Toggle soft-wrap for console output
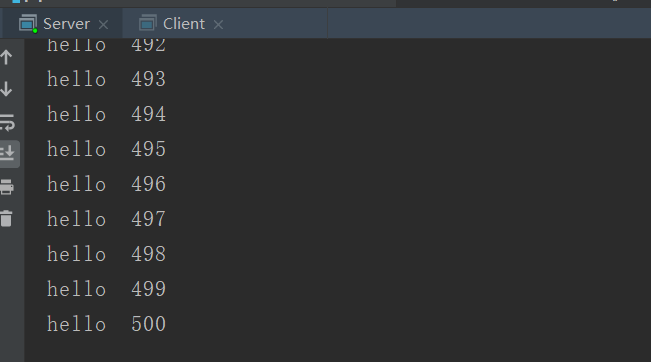The image size is (651, 362). pyautogui.click(x=7, y=122)
